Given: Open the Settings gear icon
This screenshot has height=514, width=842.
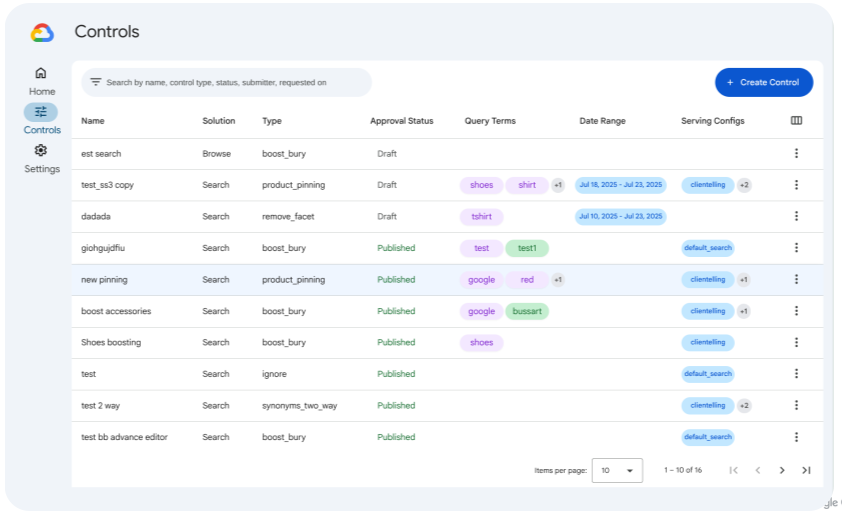Looking at the screenshot, I should pyautogui.click(x=41, y=151).
